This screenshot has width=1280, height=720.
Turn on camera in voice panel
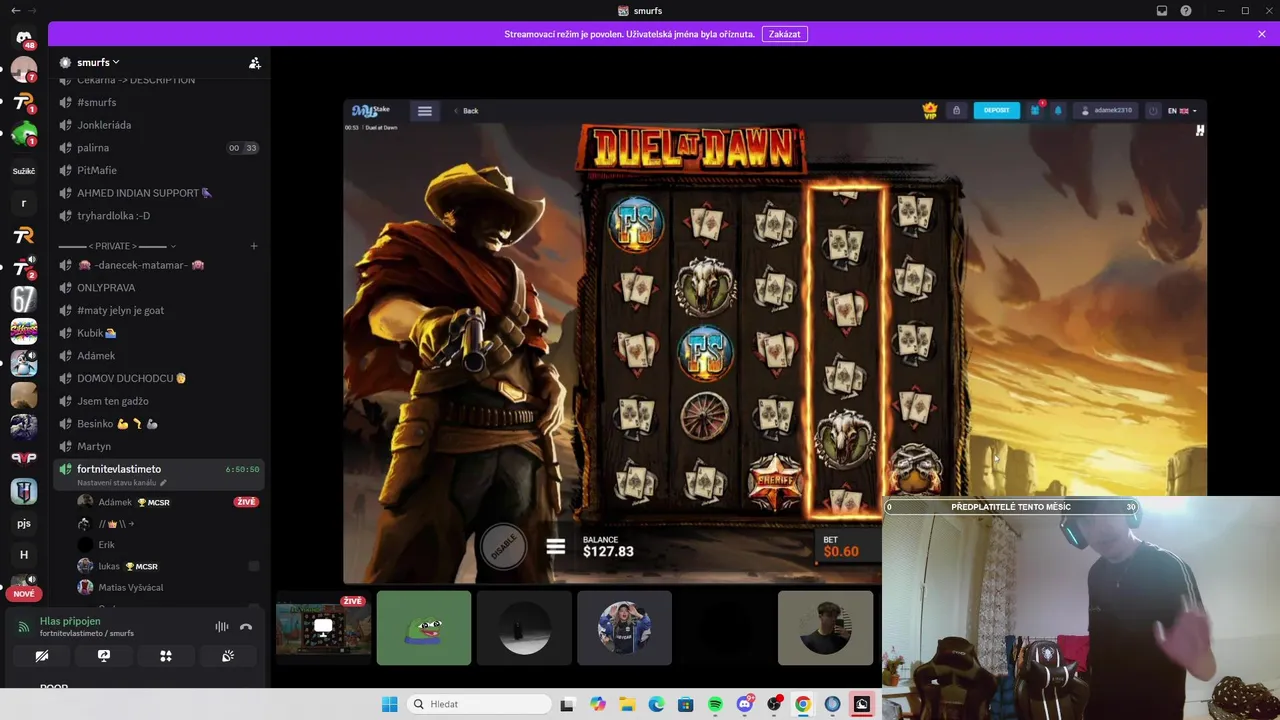(x=41, y=656)
